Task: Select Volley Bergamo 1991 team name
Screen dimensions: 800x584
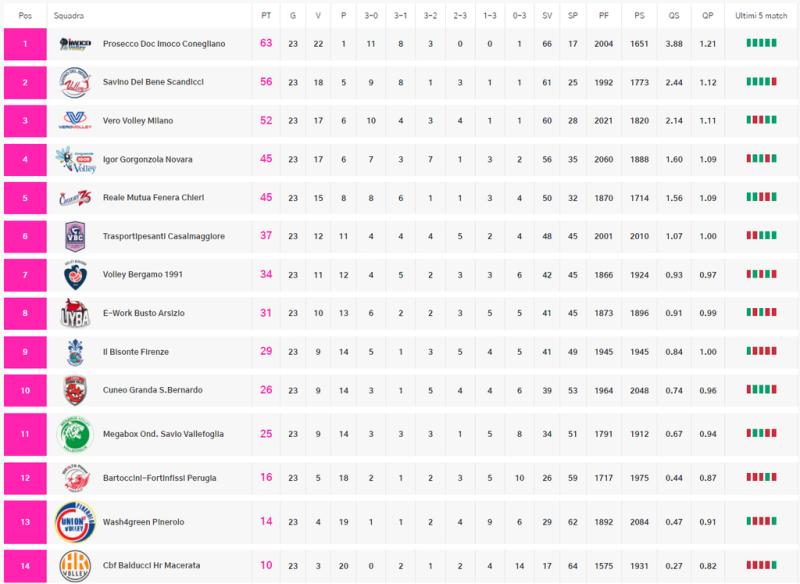Action: tap(143, 274)
